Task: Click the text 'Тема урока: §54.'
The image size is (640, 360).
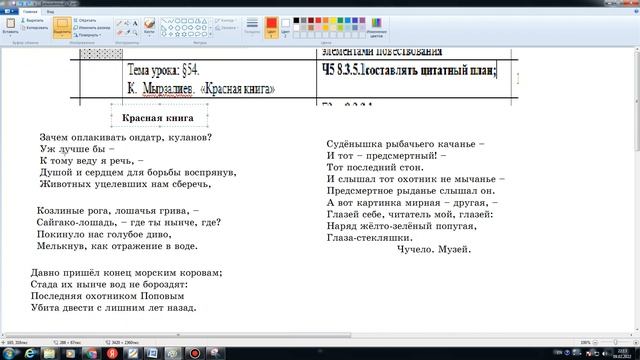Action: point(163,71)
